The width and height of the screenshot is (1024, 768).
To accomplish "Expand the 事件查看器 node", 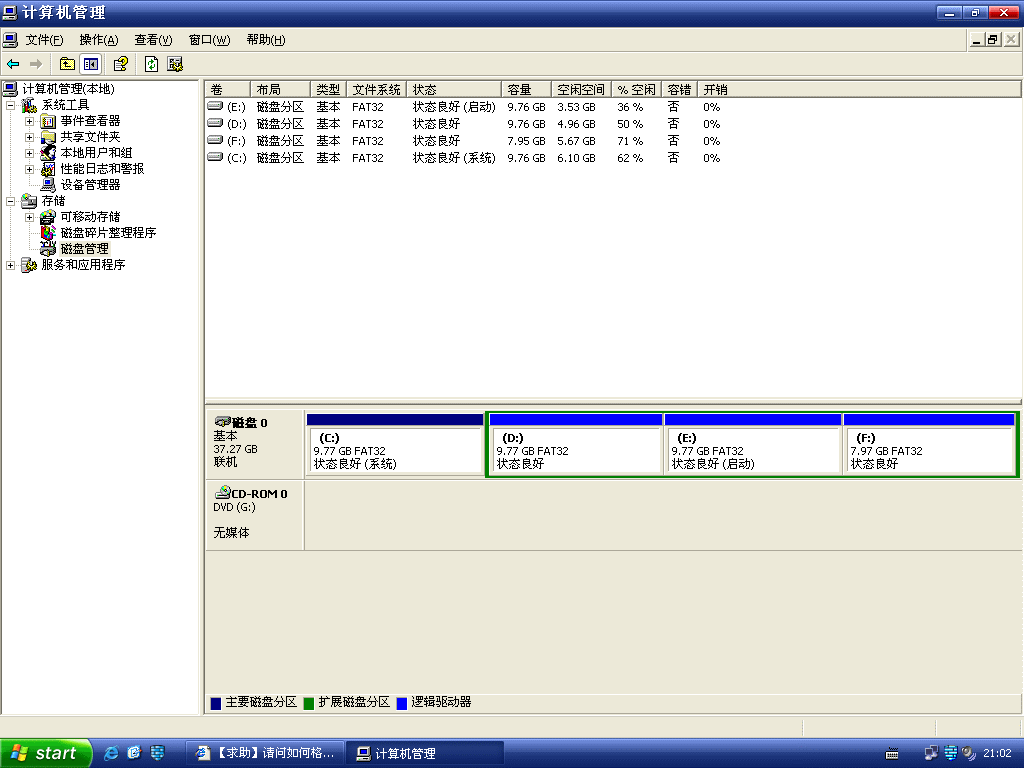I will 30,121.
